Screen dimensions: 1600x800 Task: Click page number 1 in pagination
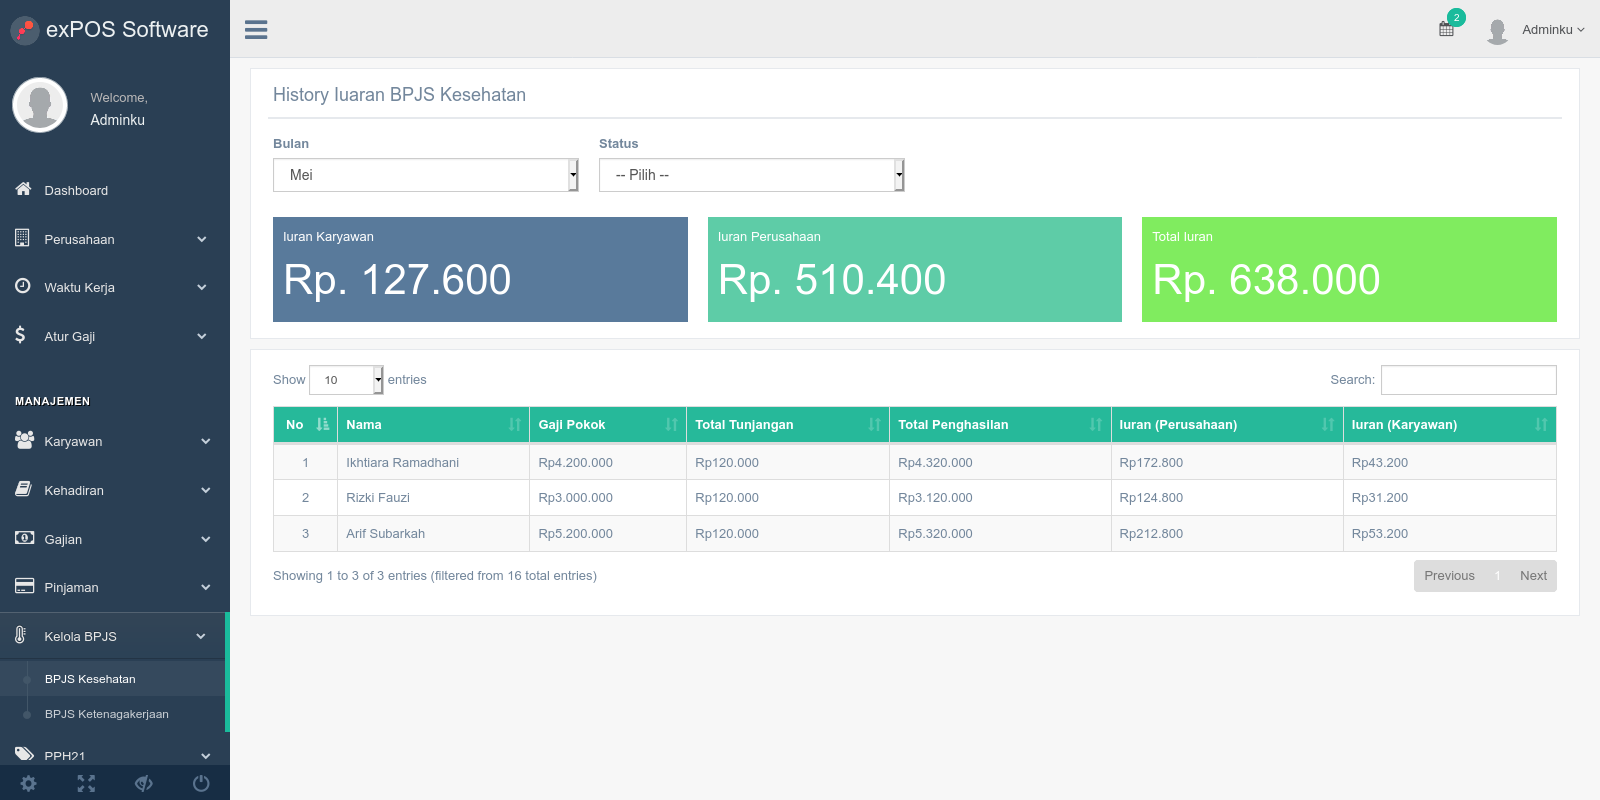(1497, 576)
